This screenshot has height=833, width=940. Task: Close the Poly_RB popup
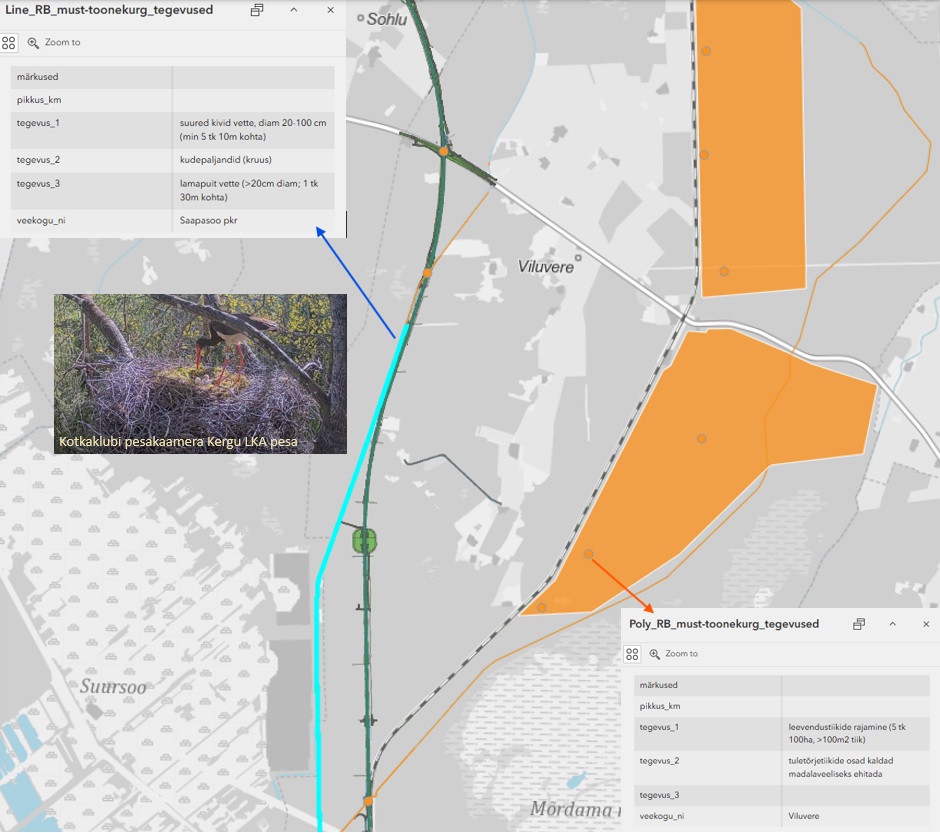(926, 624)
